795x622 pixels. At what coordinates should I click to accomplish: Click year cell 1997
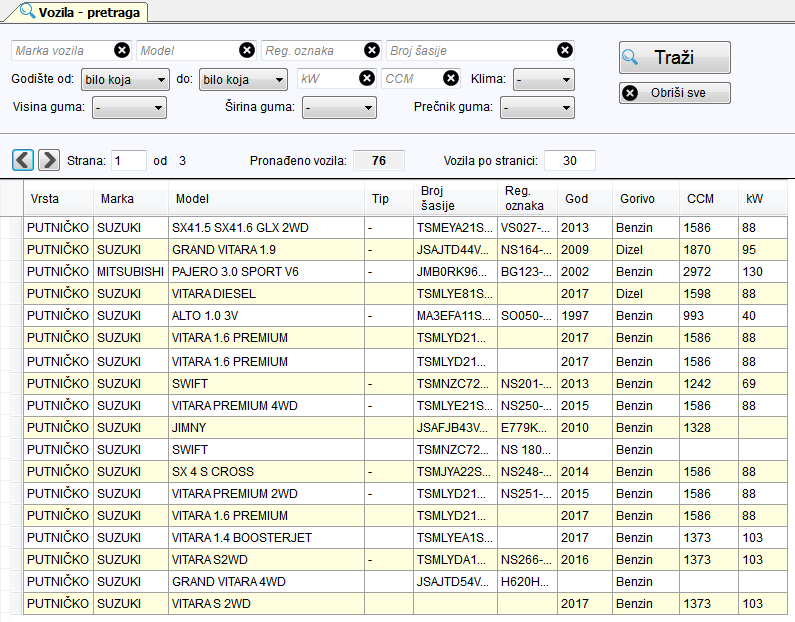585,315
